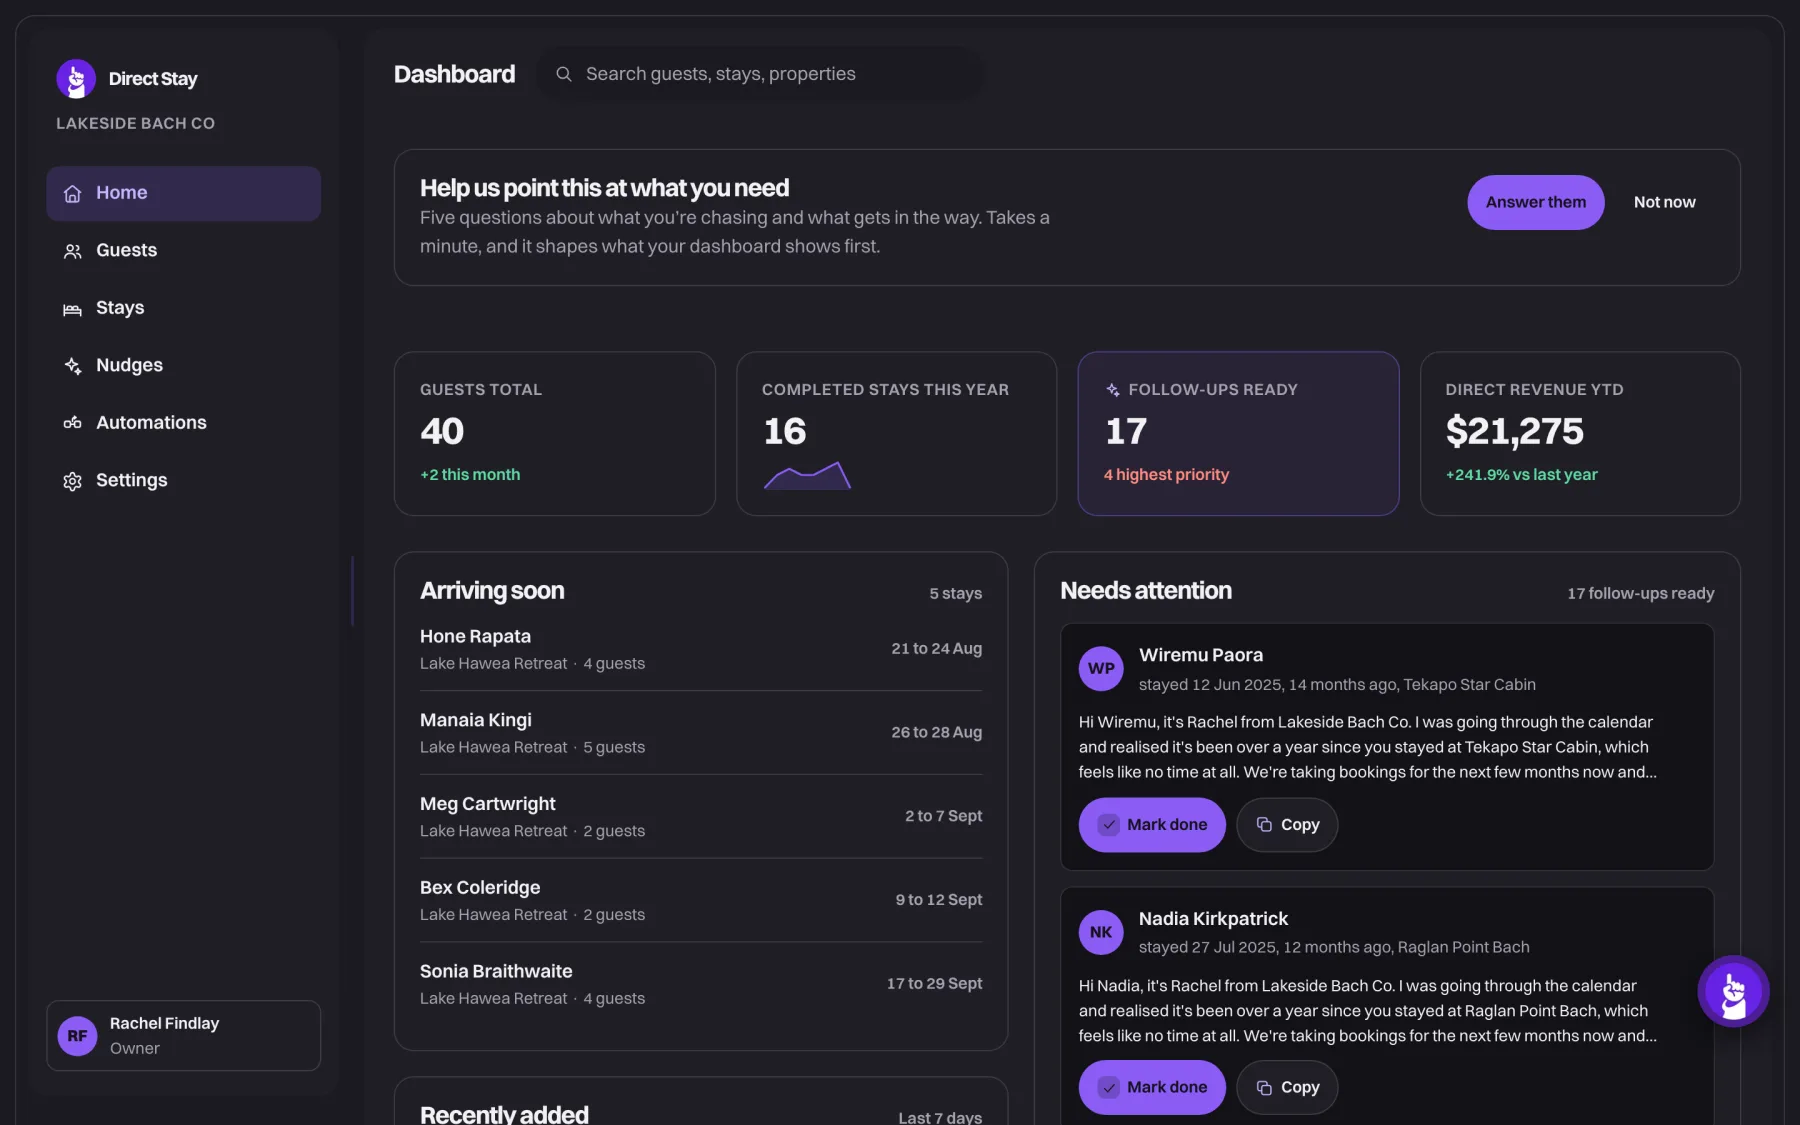Click the Guests people icon in sidebar
Image resolution: width=1800 pixels, height=1125 pixels.
72,251
